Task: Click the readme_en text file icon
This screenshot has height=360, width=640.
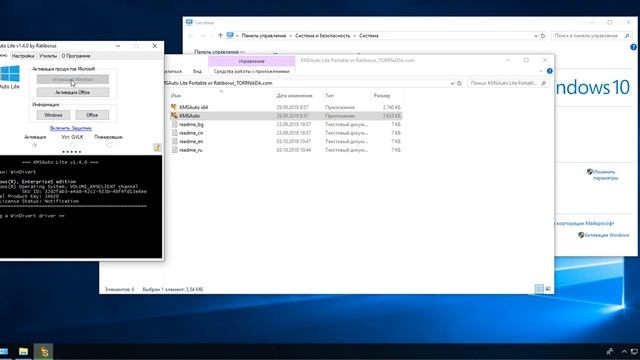Action: coord(175,141)
